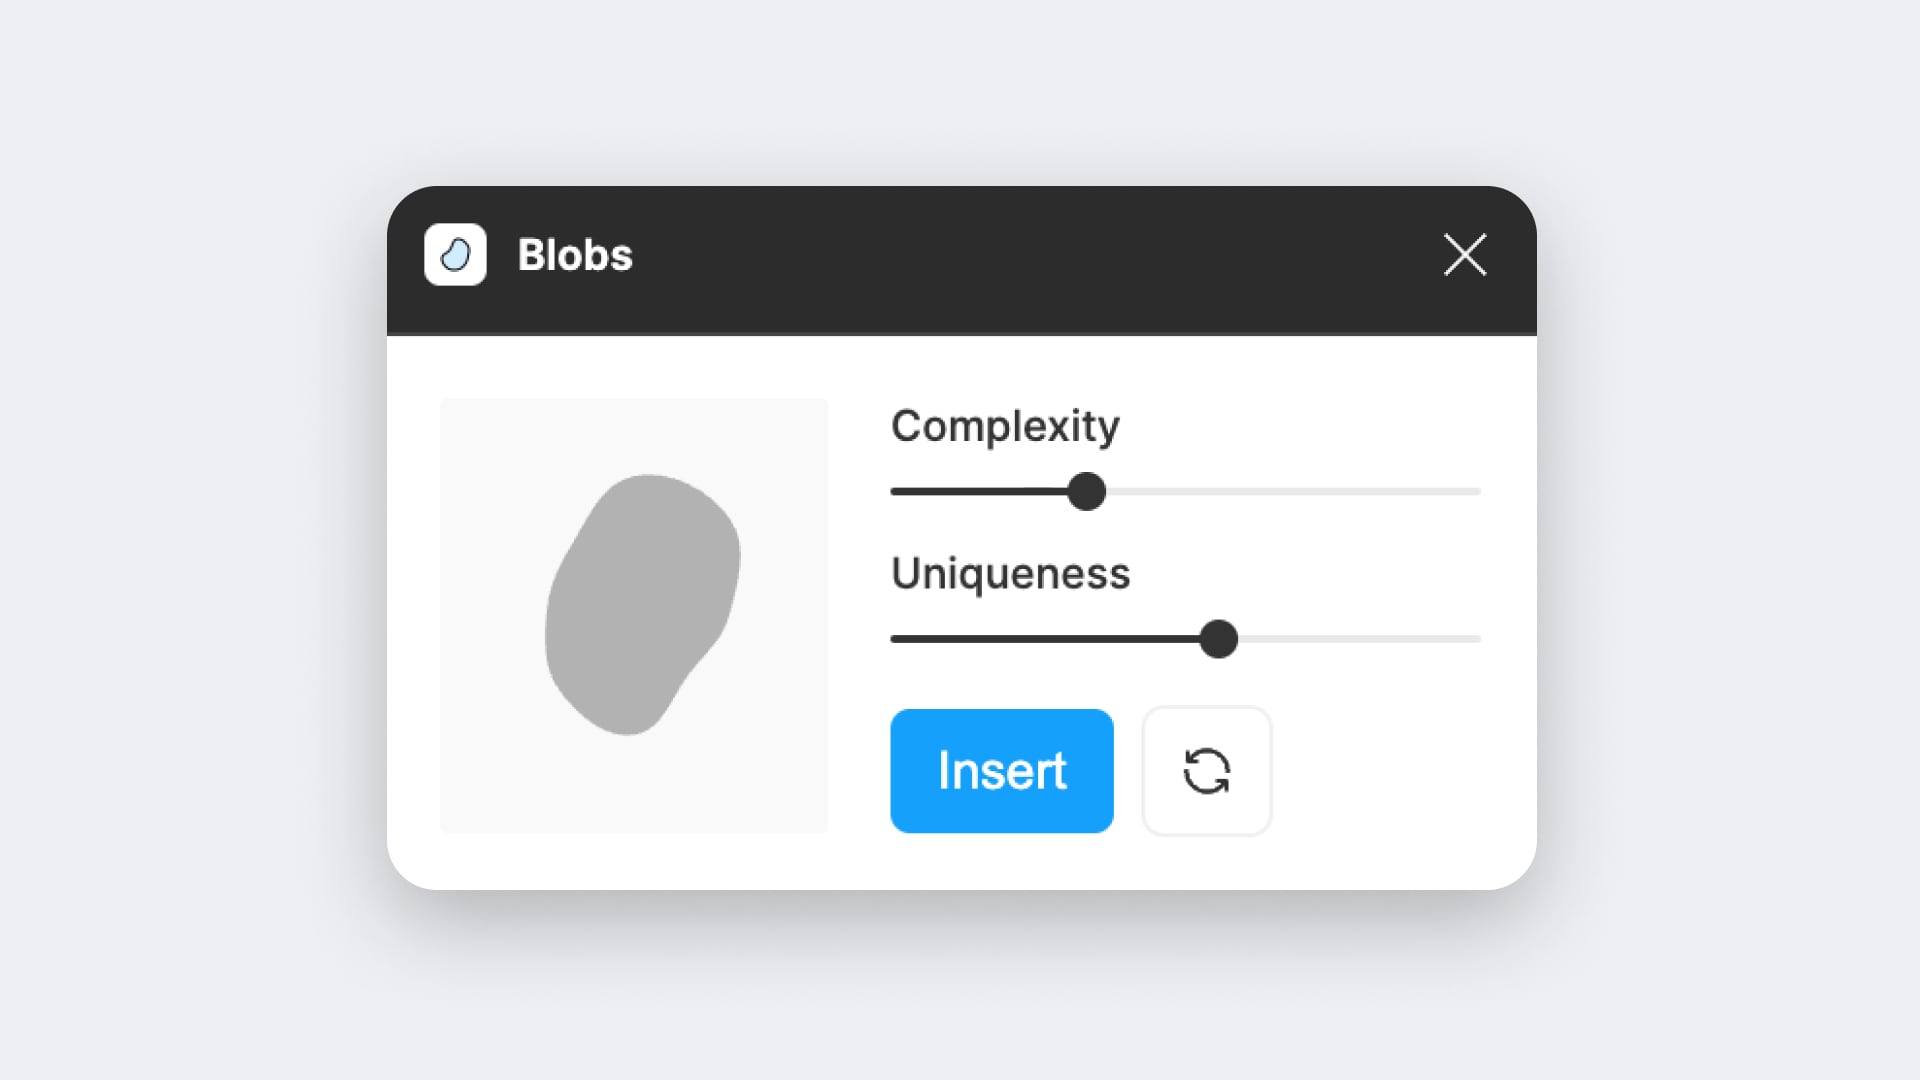Click Insert to add the blob
This screenshot has width=1920, height=1080.
tap(1001, 770)
